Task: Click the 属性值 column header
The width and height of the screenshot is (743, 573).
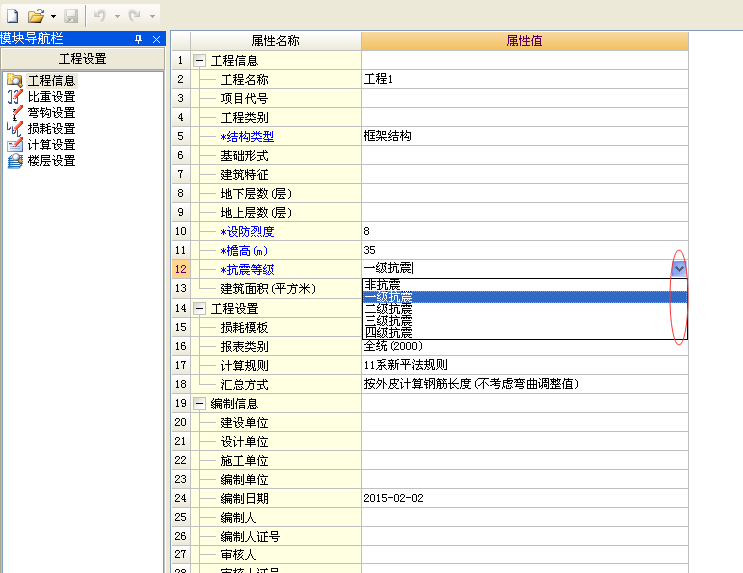Action: [525, 41]
